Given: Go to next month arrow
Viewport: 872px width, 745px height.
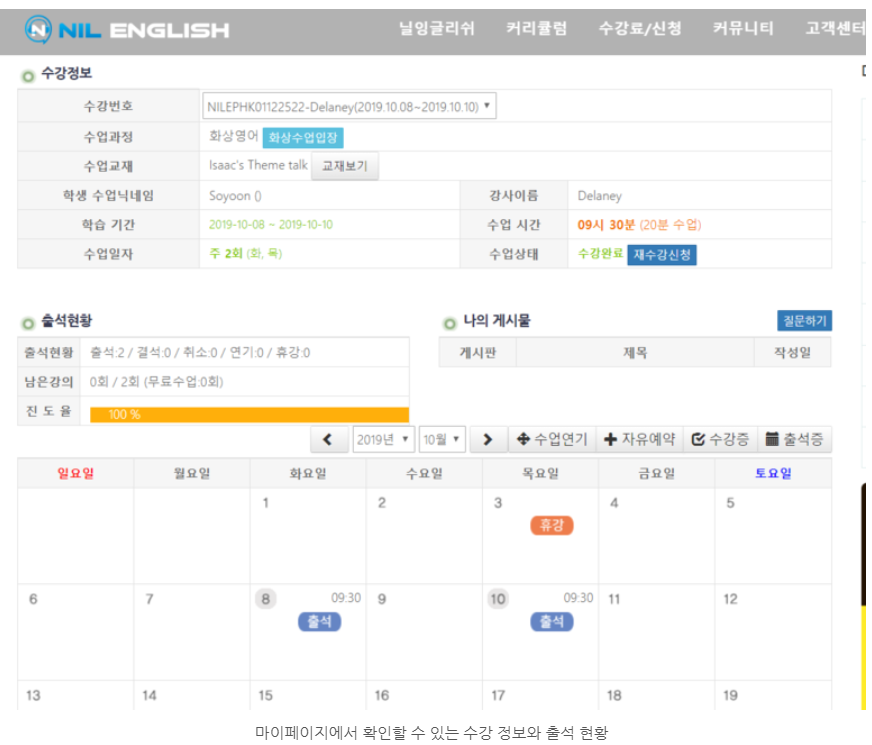Looking at the screenshot, I should 488,440.
